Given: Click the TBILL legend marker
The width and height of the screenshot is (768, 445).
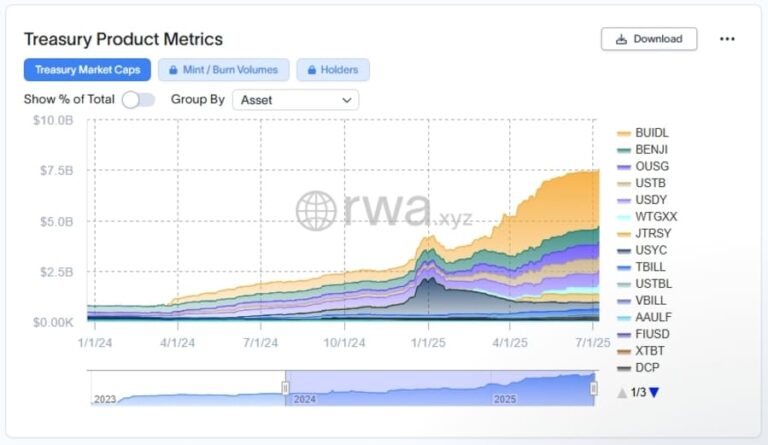Looking at the screenshot, I should [x=624, y=267].
